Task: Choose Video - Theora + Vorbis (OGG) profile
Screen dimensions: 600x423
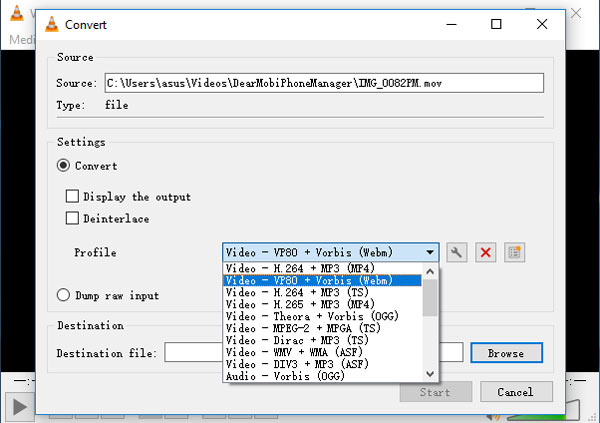Action: point(323,316)
